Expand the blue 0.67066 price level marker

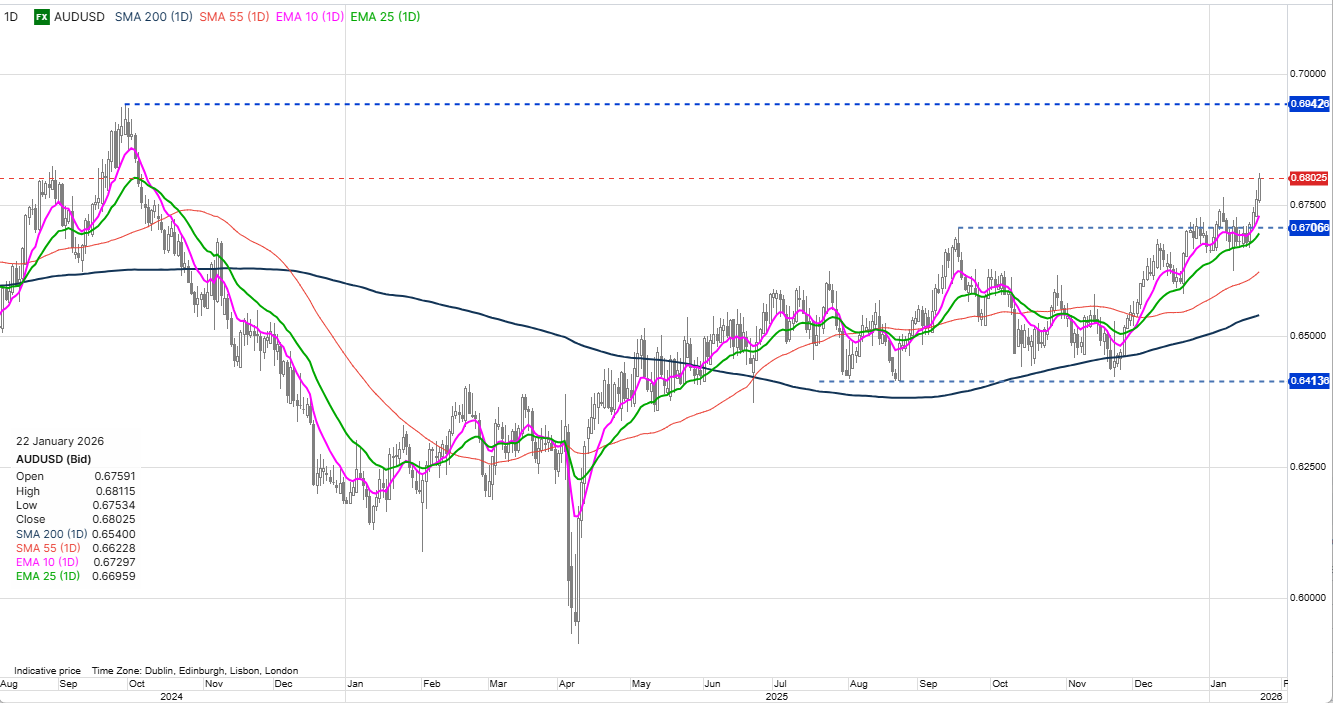1310,228
